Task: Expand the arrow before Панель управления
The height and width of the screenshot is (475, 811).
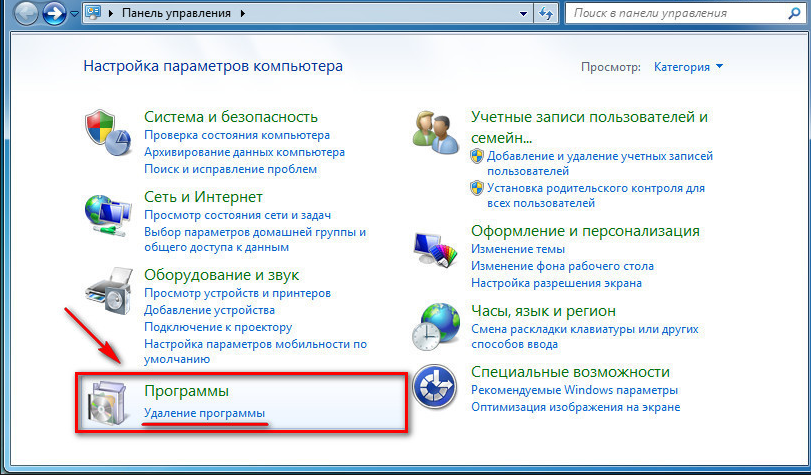Action: 111,13
